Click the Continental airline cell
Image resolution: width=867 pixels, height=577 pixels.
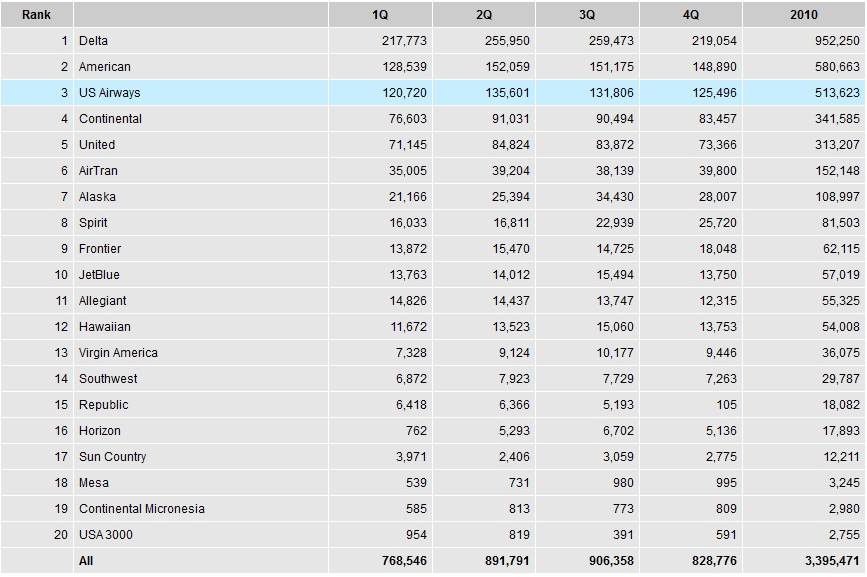coord(201,118)
